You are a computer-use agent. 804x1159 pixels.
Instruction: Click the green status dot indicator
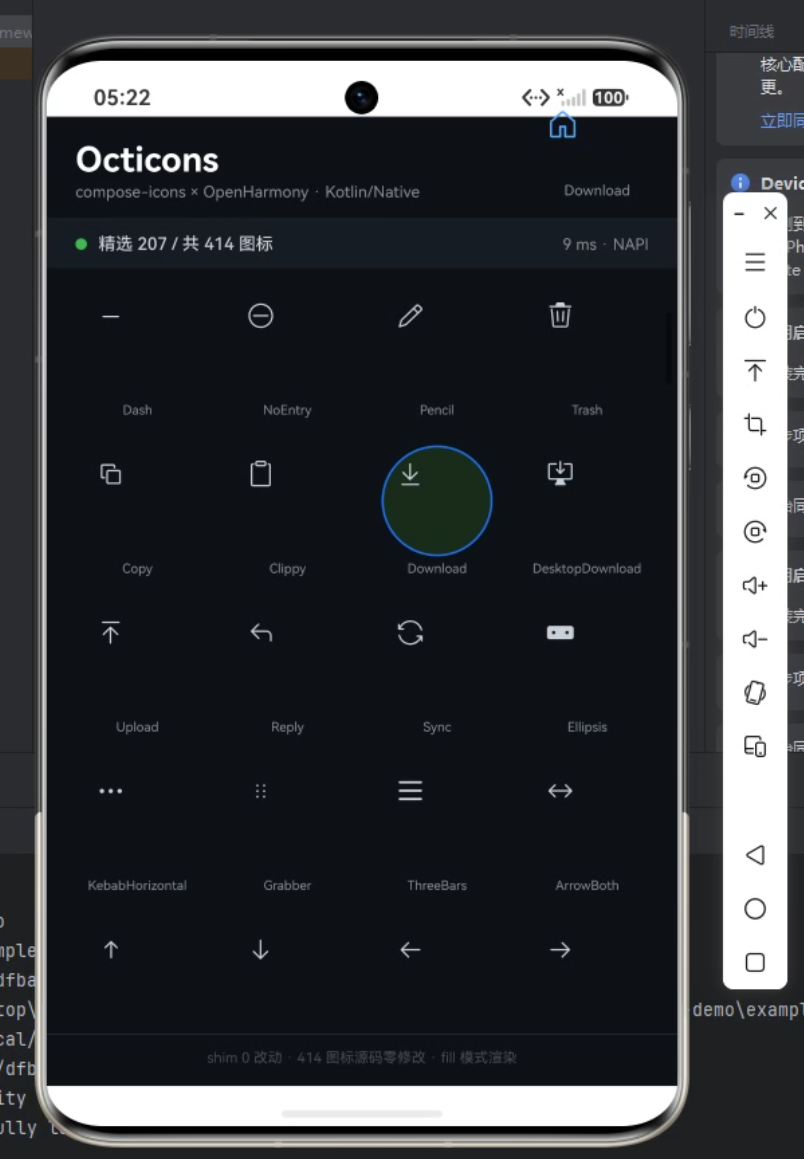click(81, 244)
